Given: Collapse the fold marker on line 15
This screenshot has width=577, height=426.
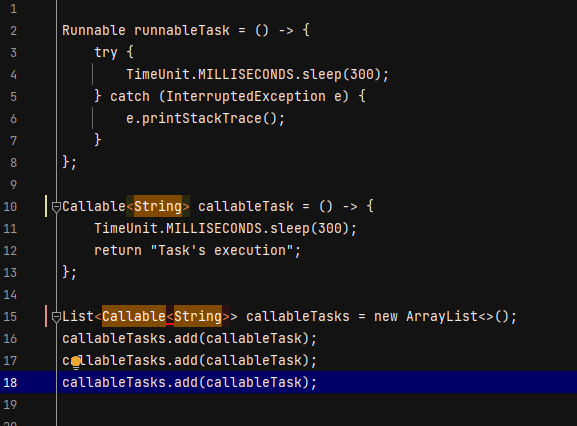Looking at the screenshot, I should click(56, 317).
